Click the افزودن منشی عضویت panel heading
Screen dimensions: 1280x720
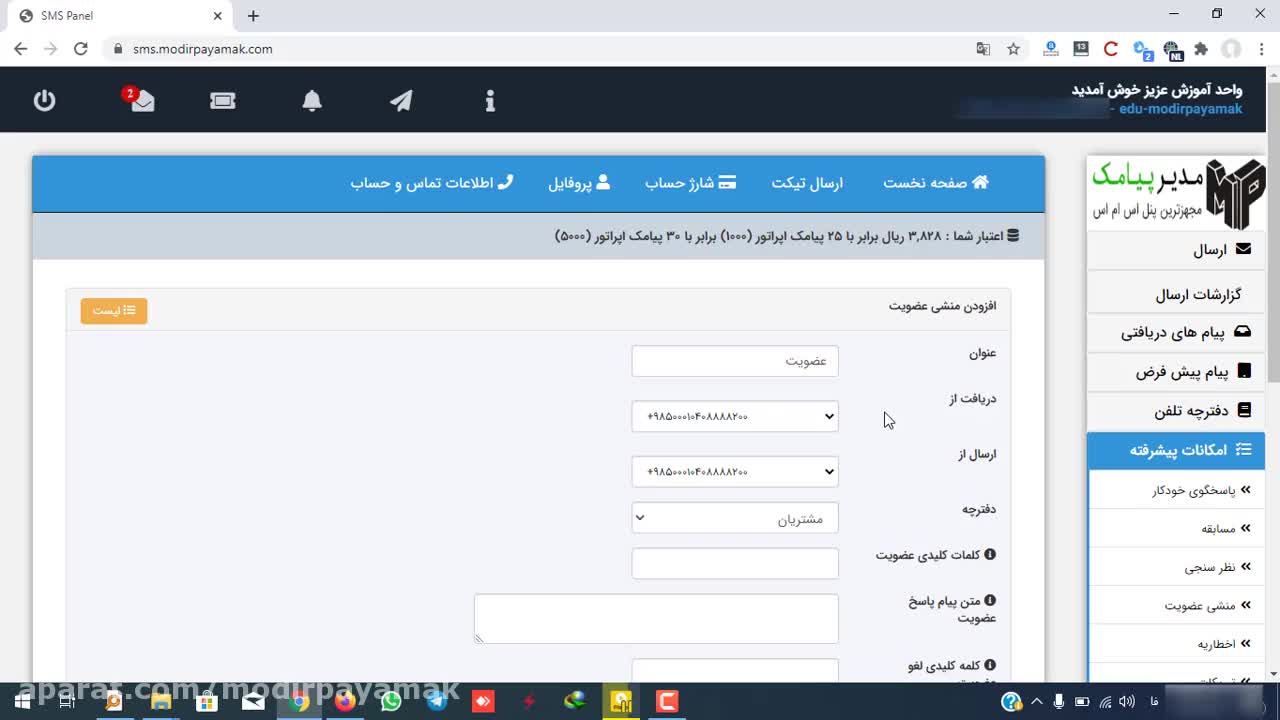click(x=943, y=306)
